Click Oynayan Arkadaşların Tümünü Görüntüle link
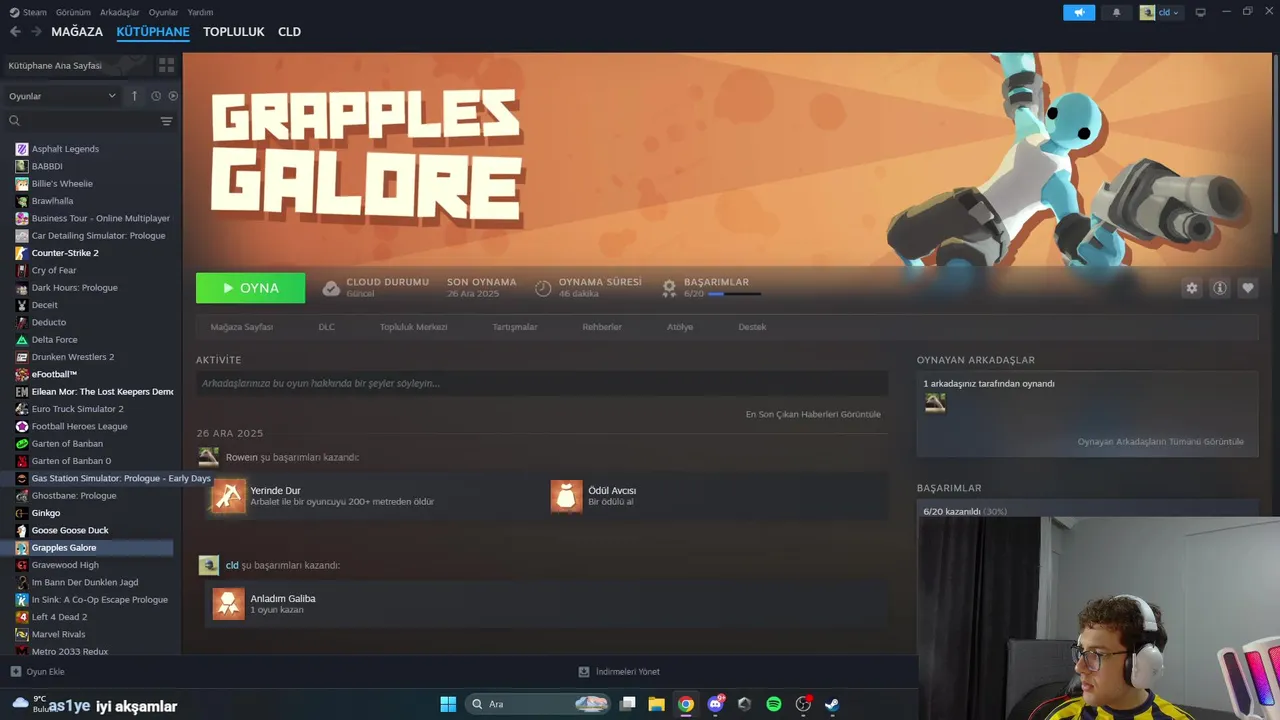1280x720 pixels. [1160, 442]
